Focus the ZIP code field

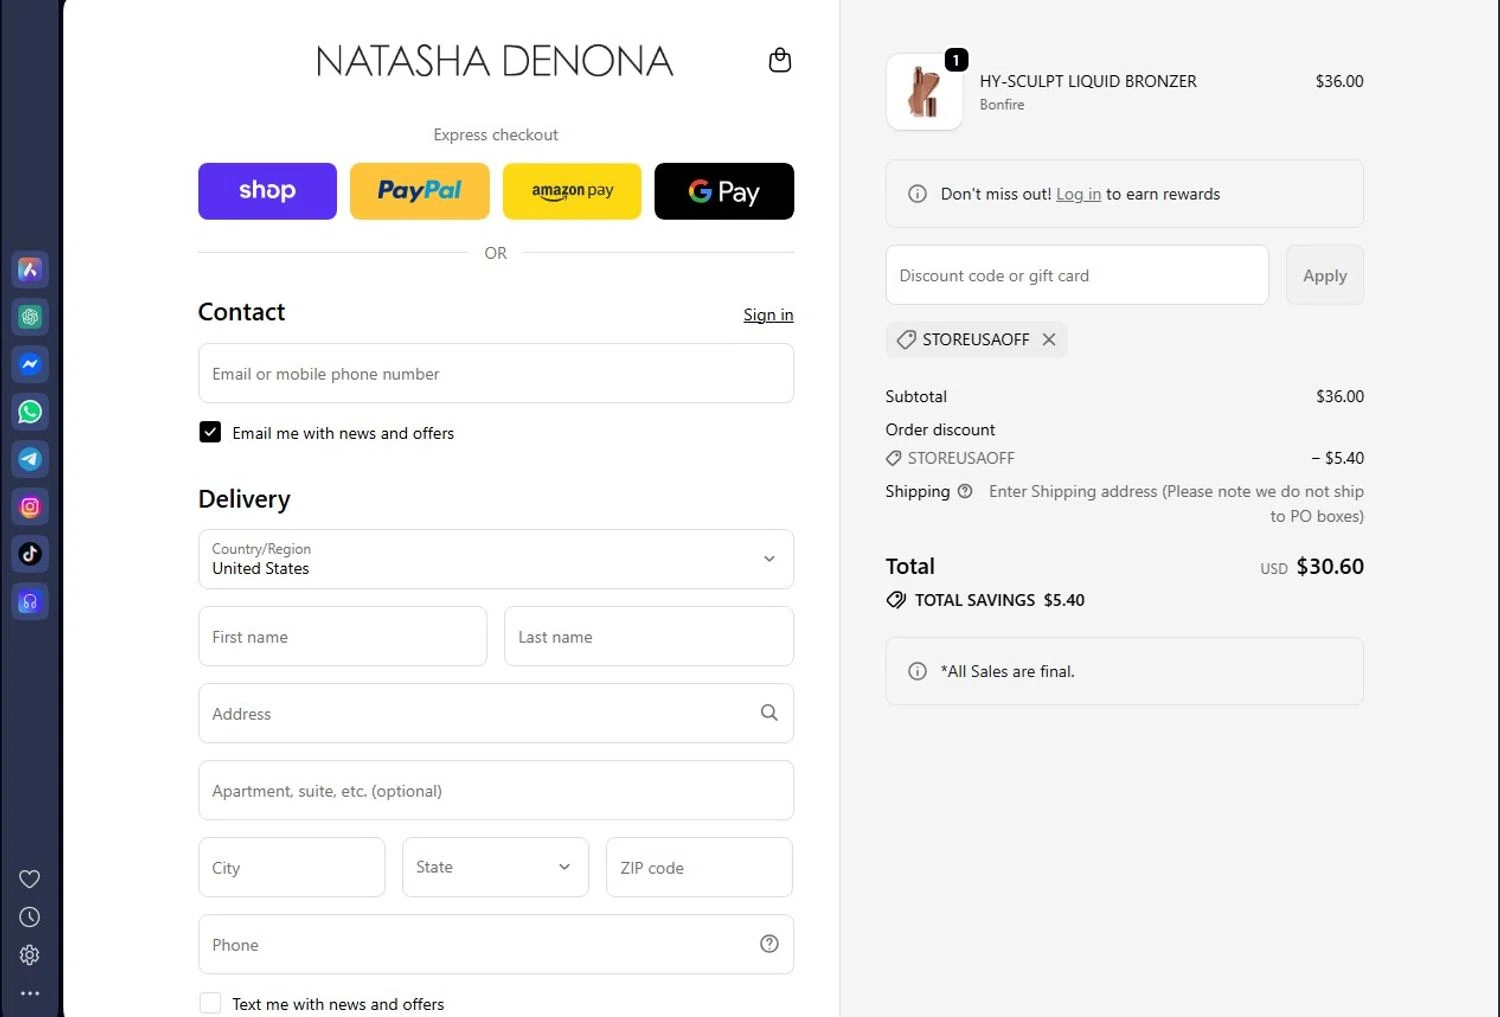click(x=700, y=867)
